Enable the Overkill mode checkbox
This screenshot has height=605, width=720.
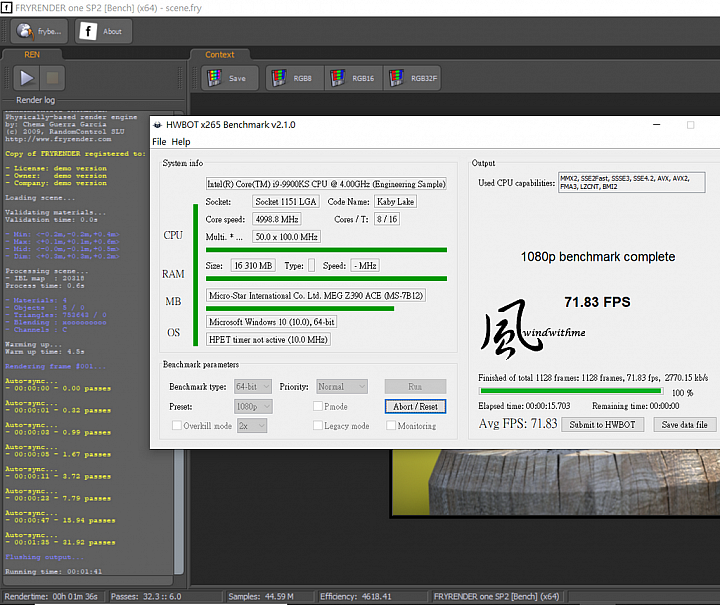tap(176, 426)
